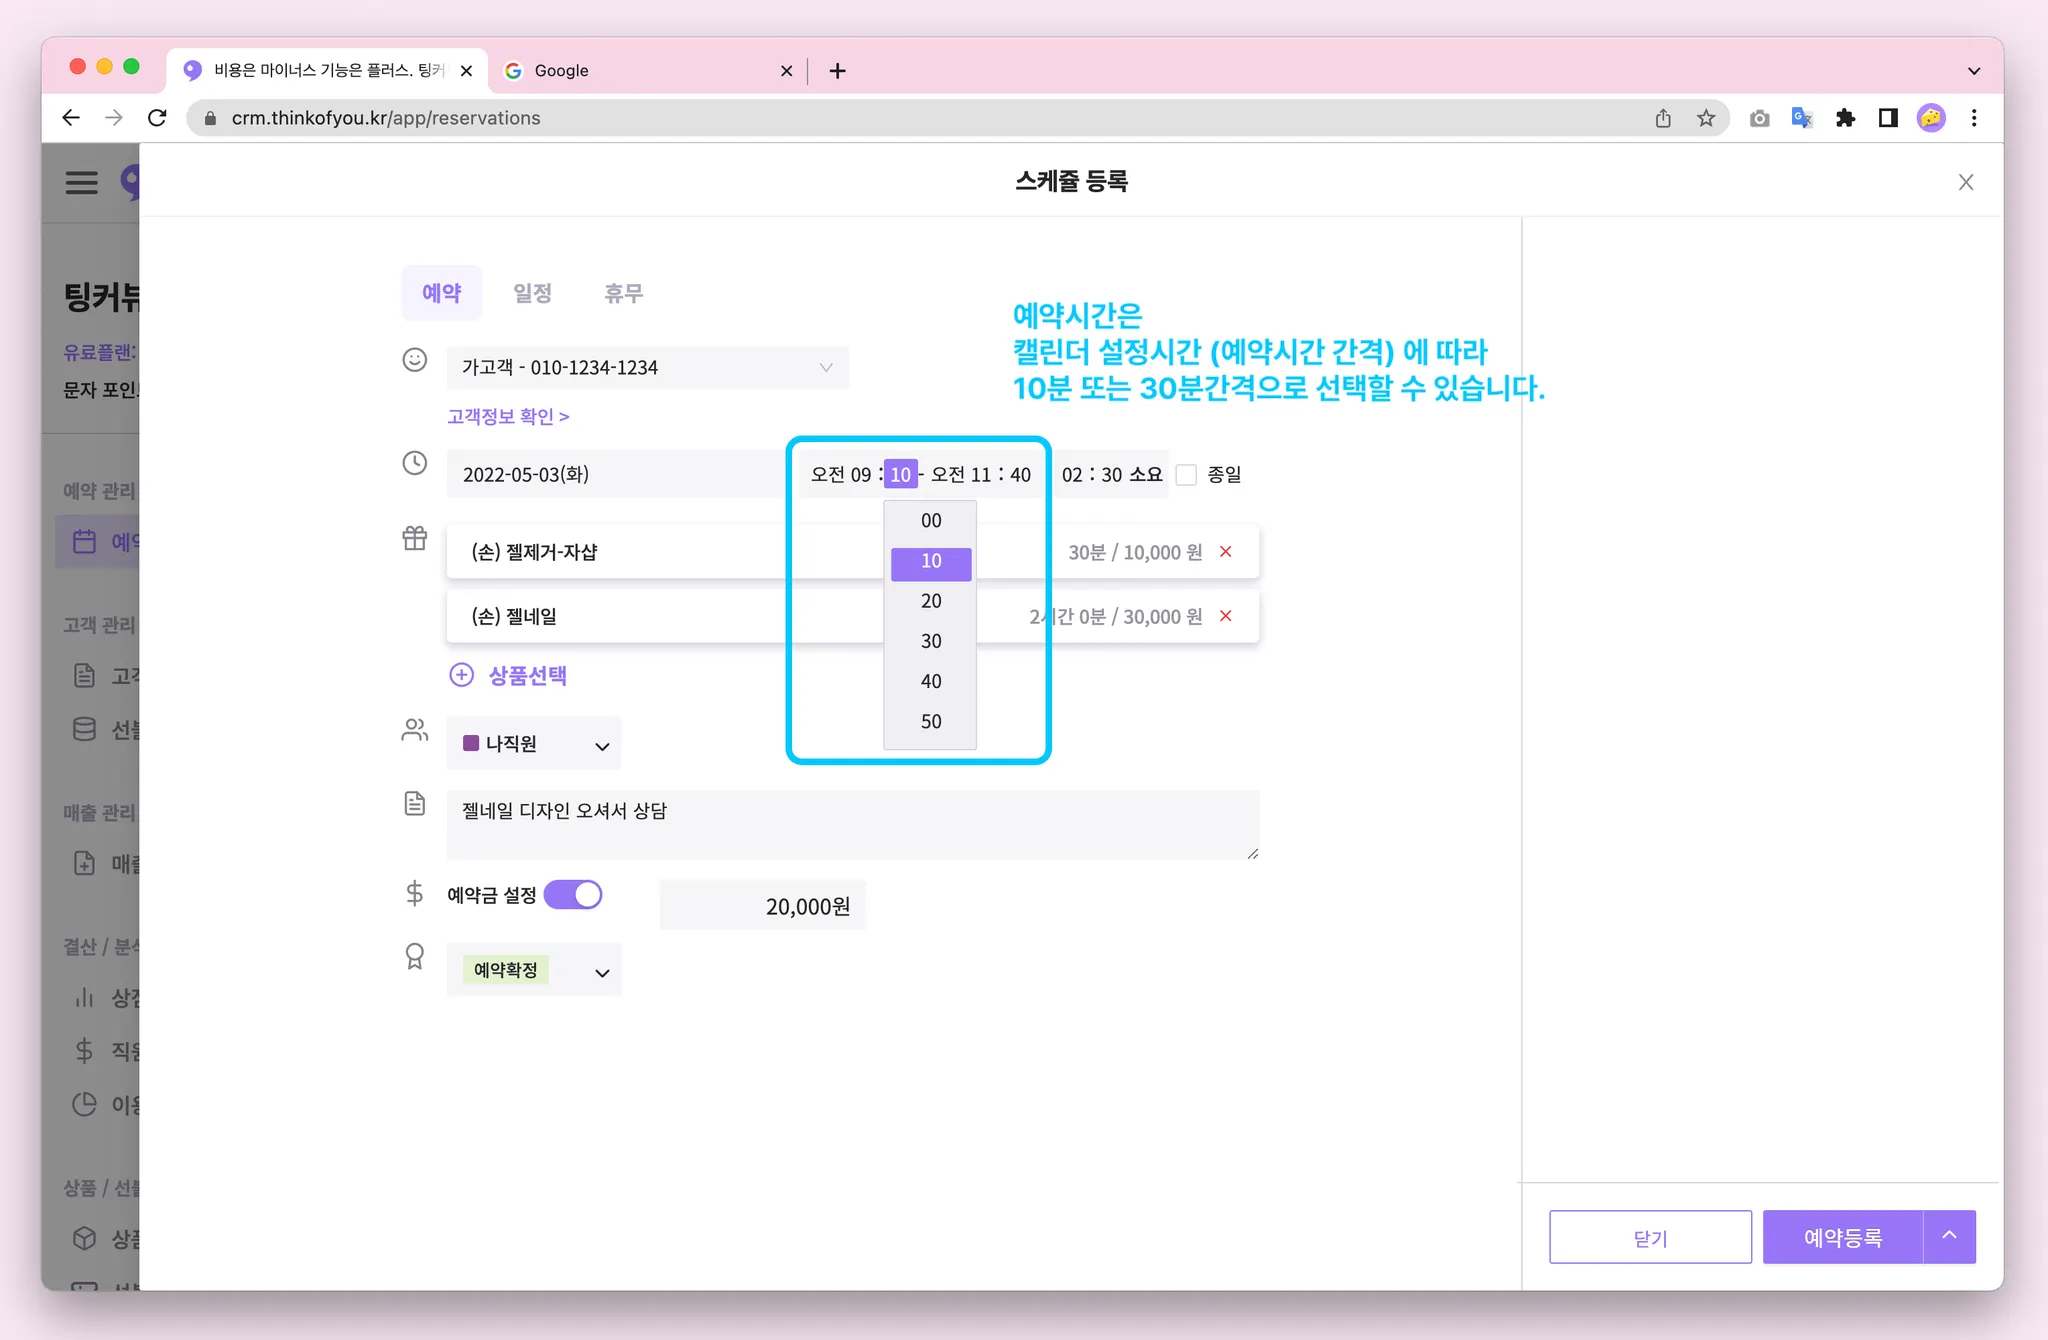Reload the page
The width and height of the screenshot is (2048, 1340).
[157, 118]
